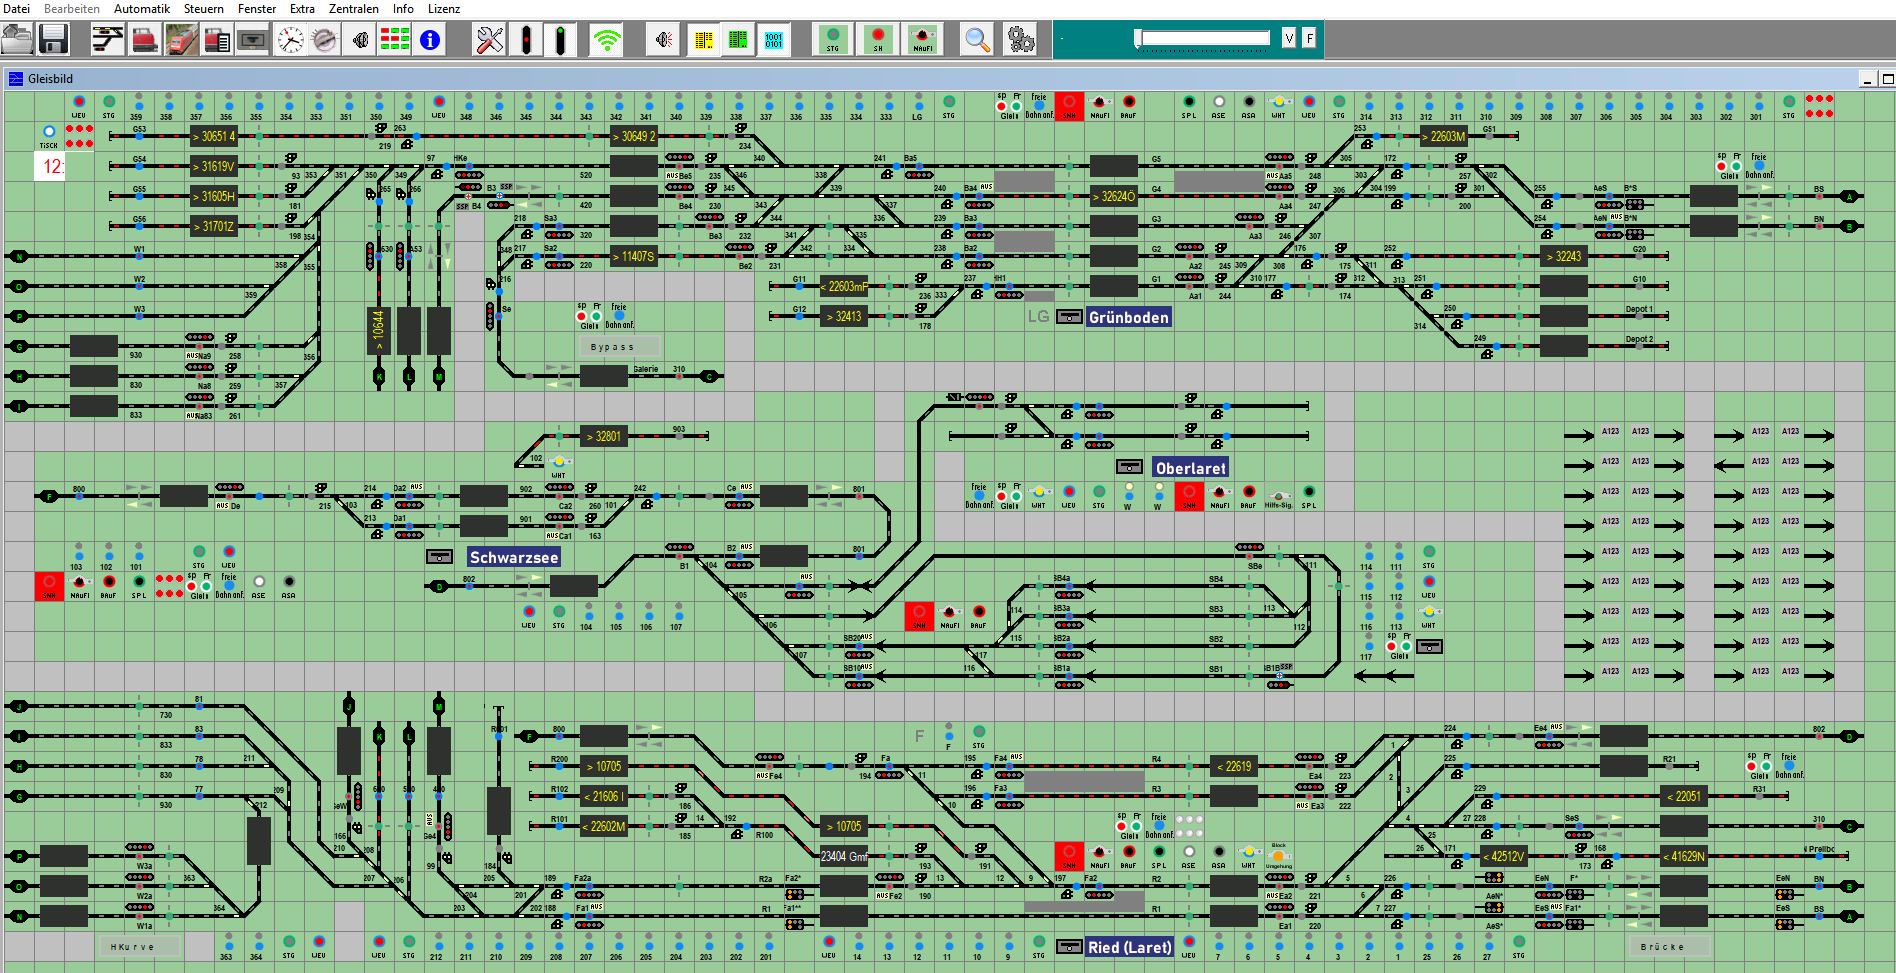Open the Datei menu
This screenshot has height=973, width=1896.
17,8
